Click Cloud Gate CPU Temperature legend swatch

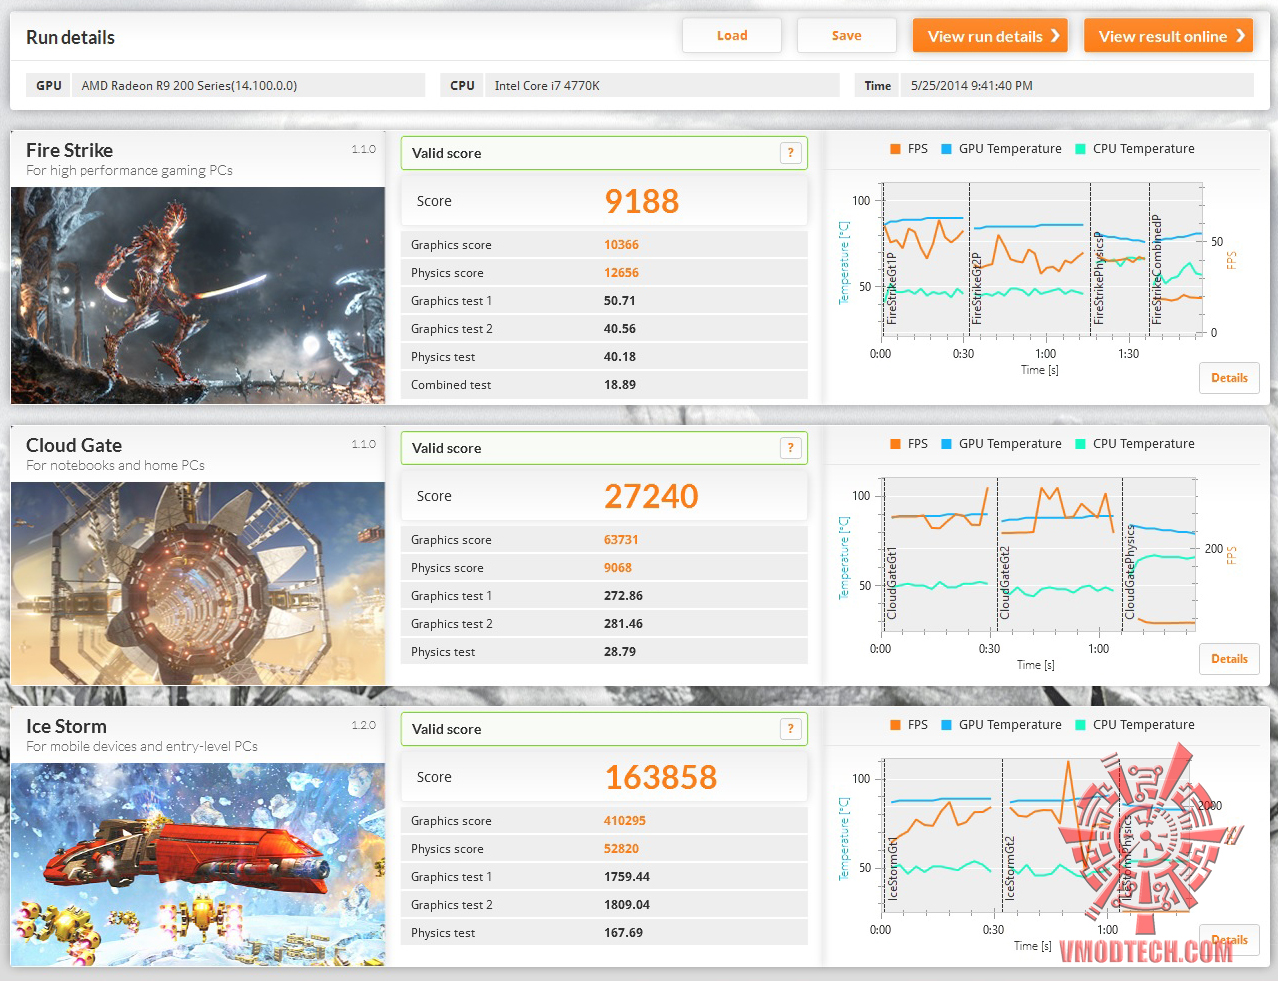1080,444
